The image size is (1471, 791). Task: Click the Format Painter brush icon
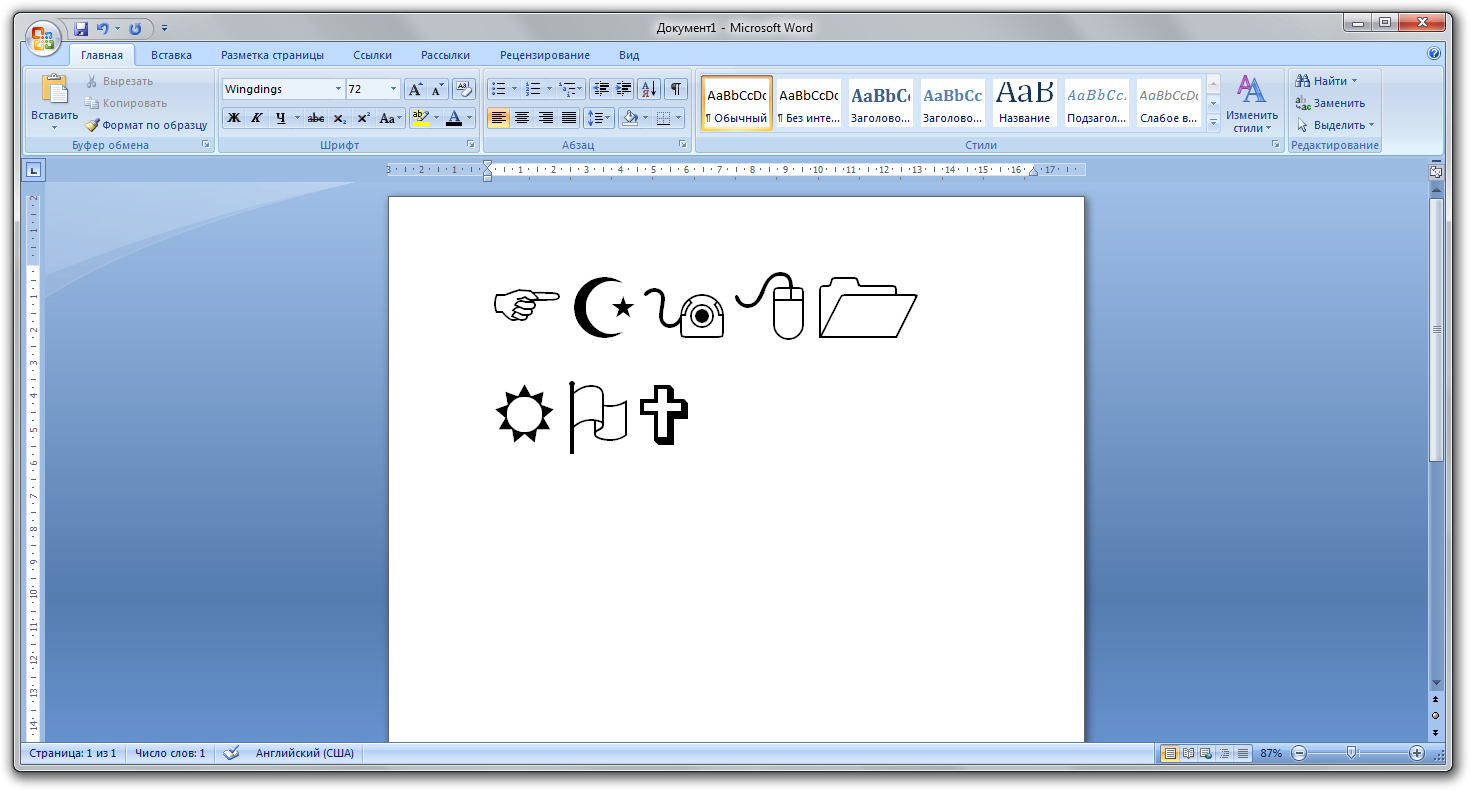coord(92,125)
